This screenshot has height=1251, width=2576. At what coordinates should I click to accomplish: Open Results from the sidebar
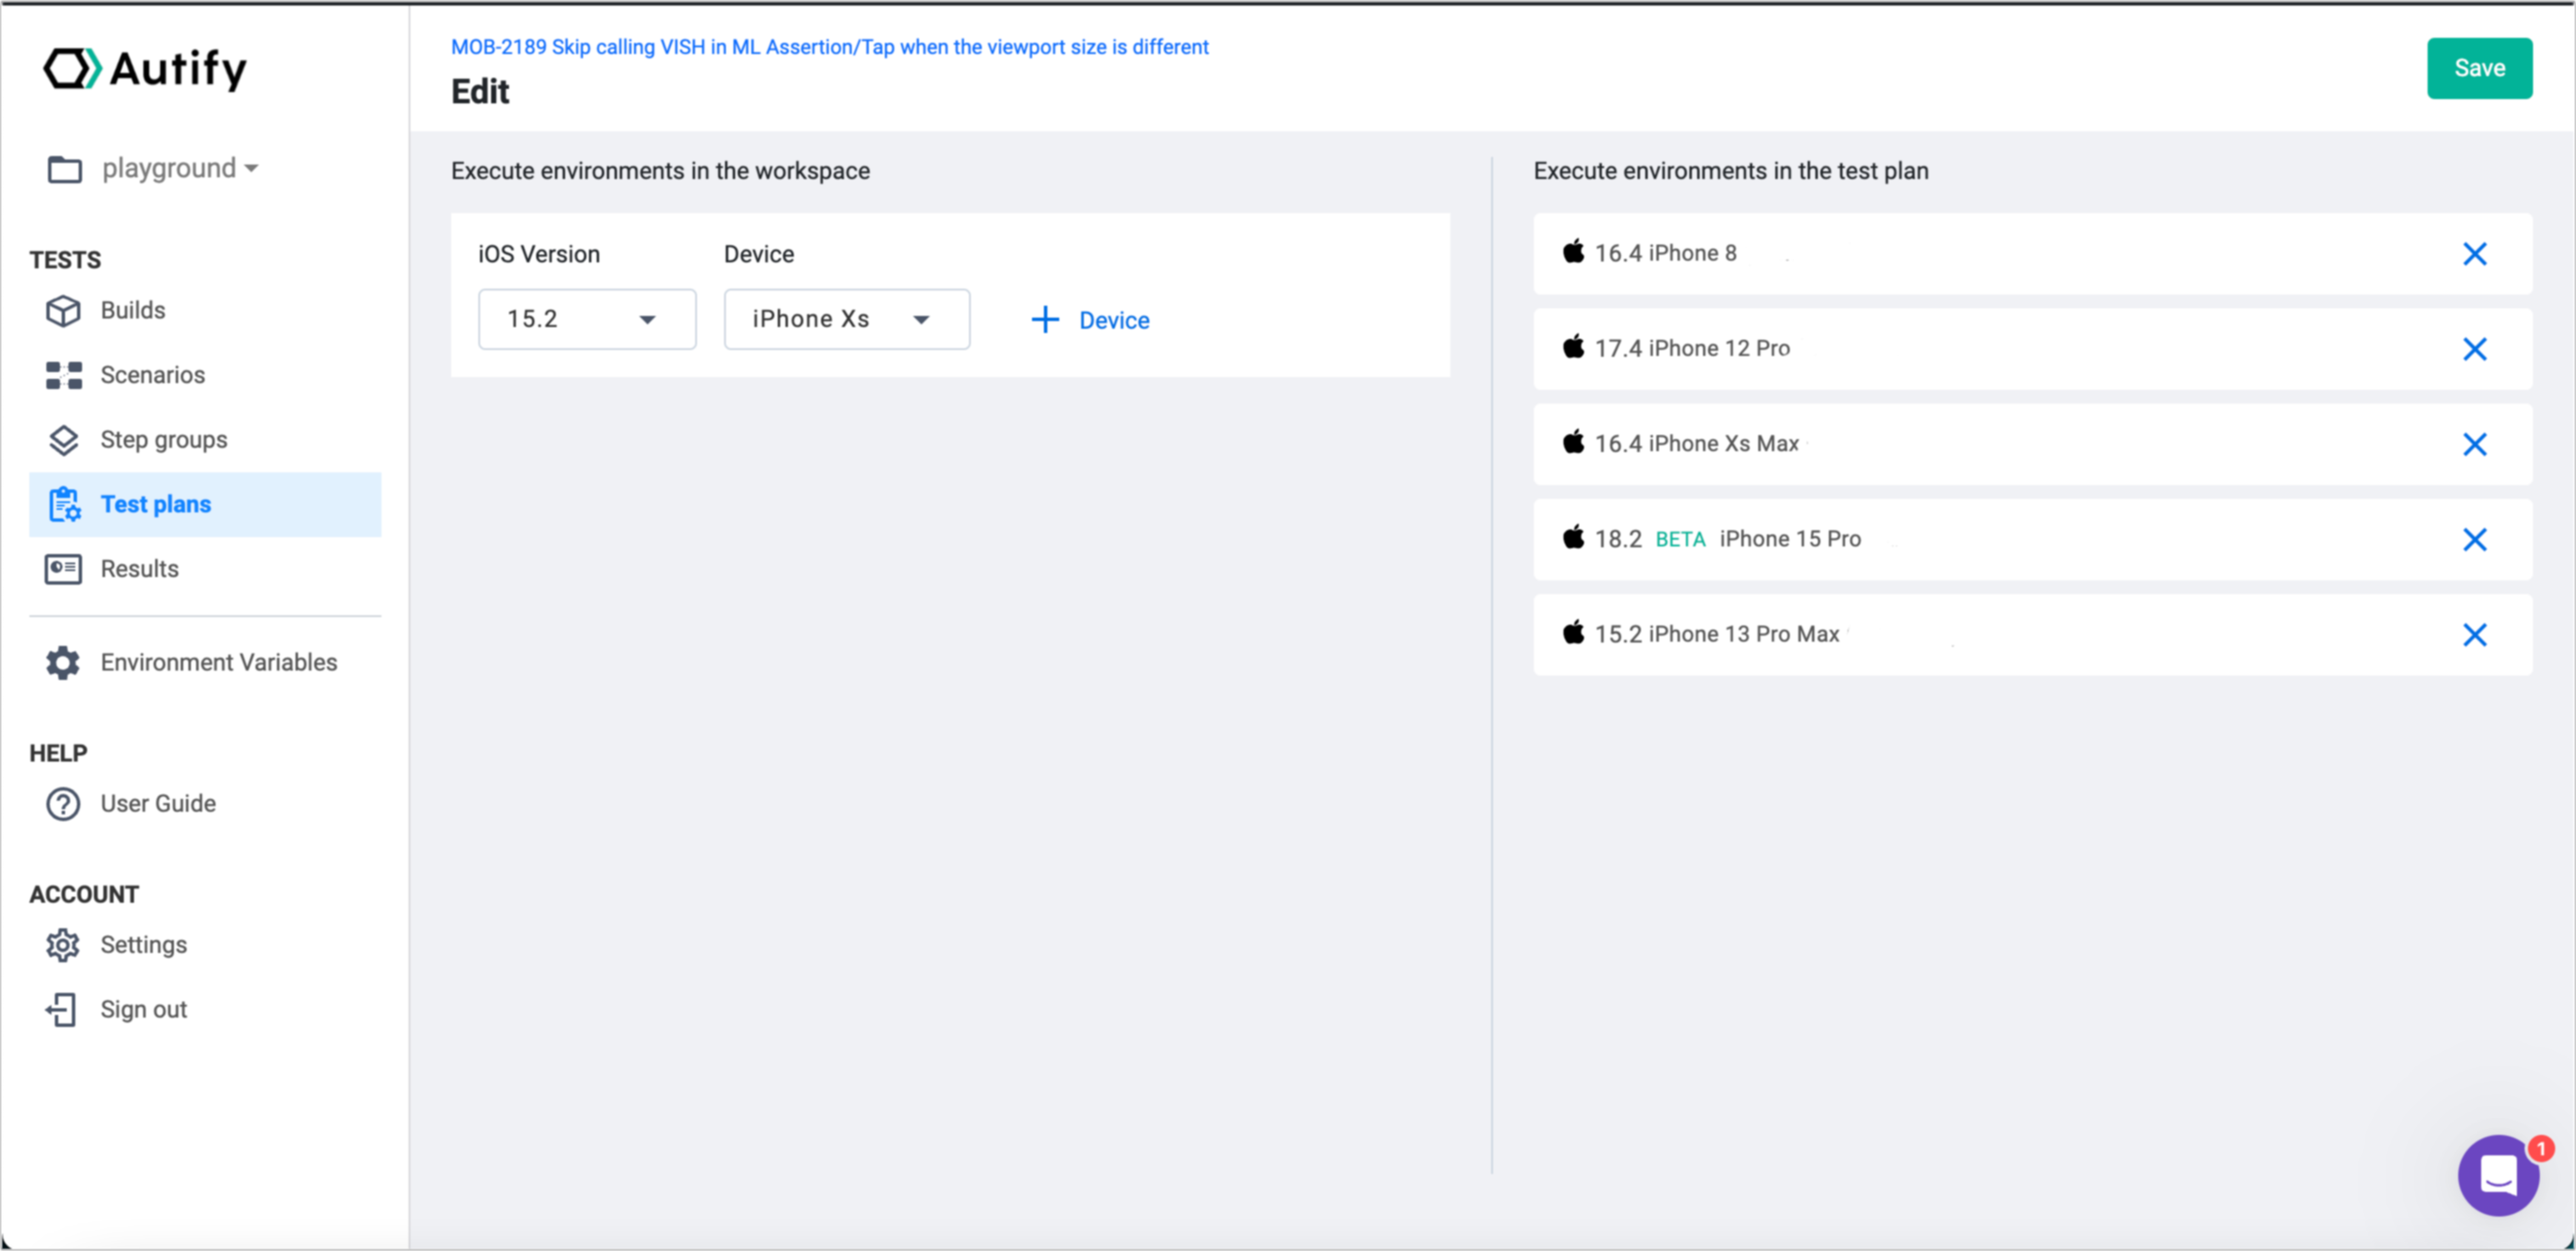(139, 568)
